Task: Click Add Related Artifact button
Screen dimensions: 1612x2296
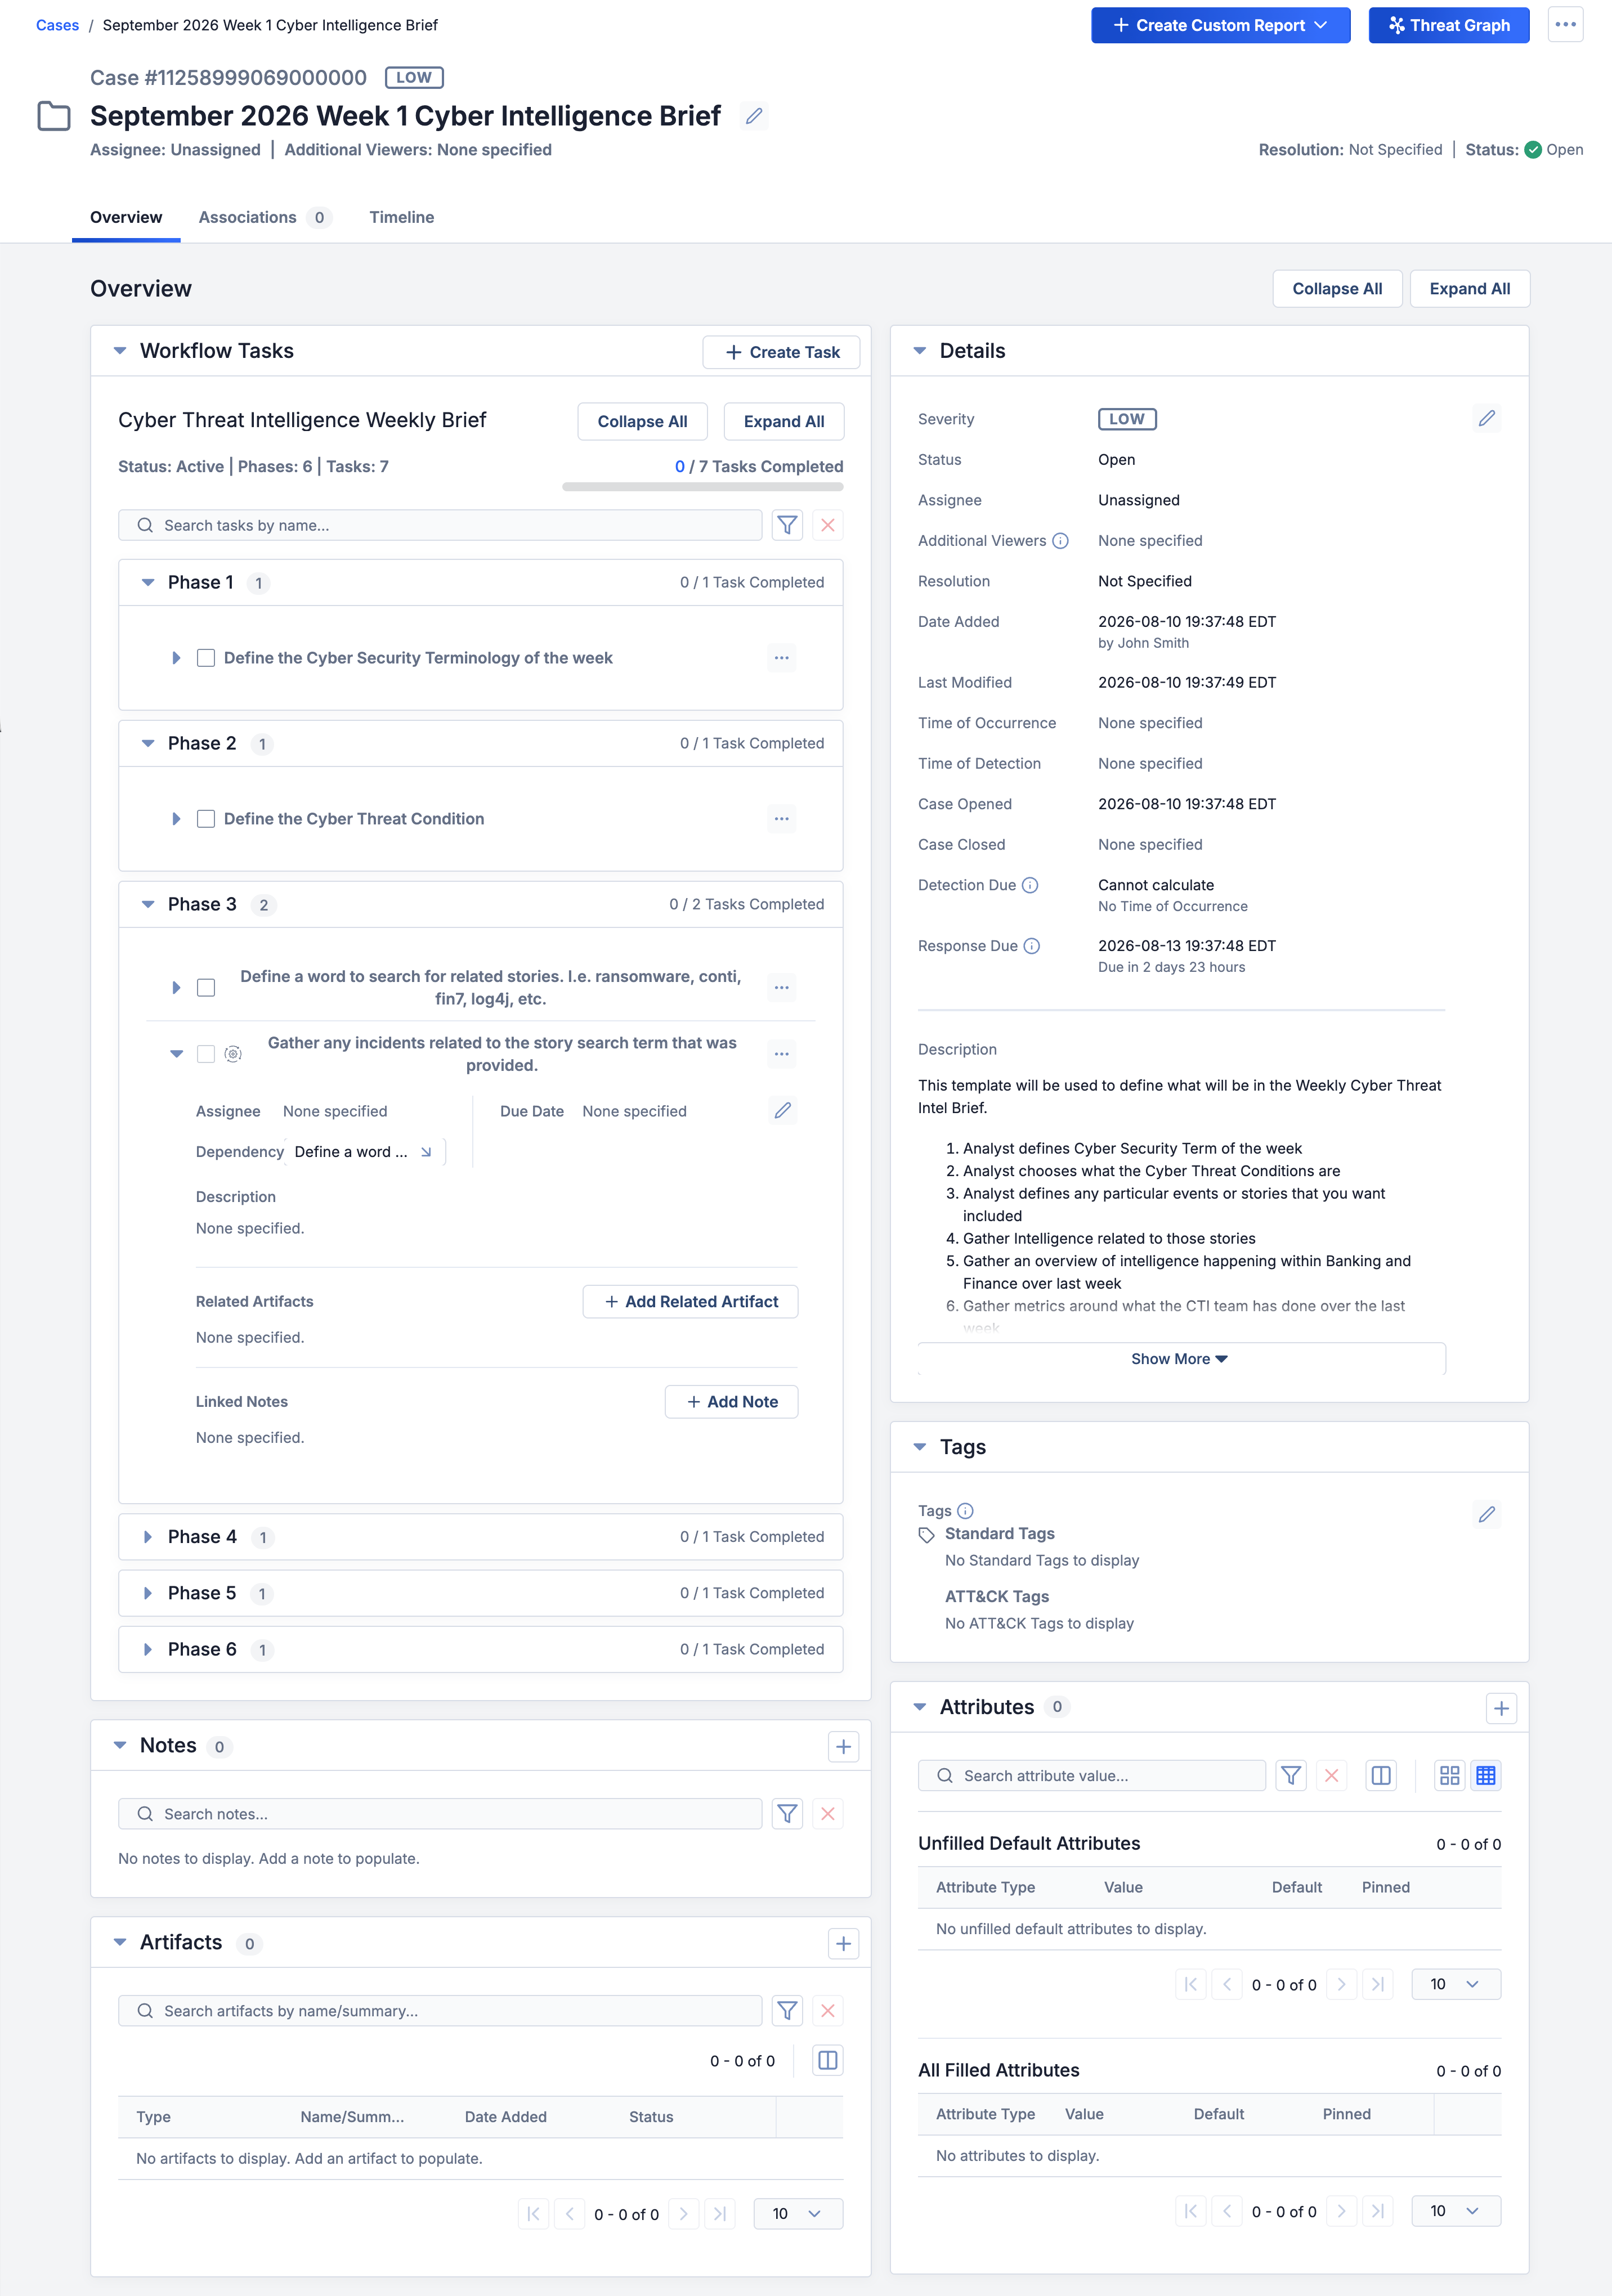Action: coord(691,1302)
